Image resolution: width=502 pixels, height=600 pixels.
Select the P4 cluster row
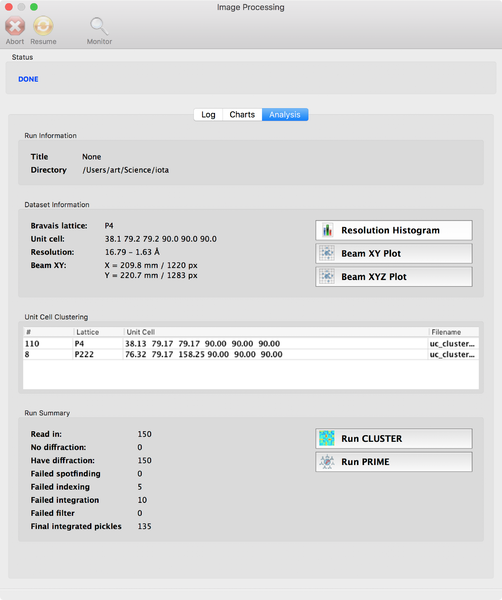pos(251,344)
